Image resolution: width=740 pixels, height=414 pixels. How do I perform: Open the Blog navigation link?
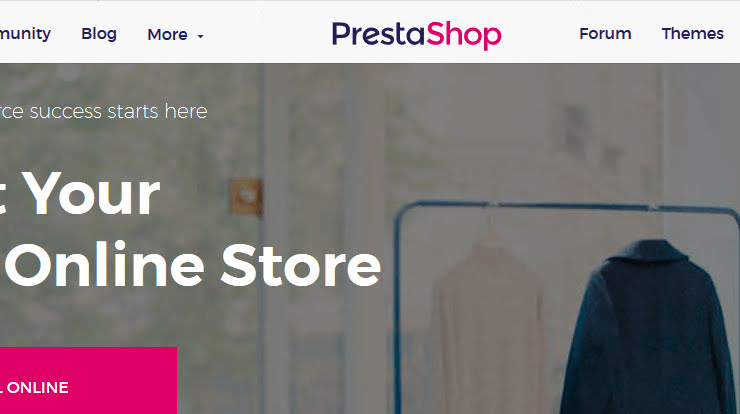pyautogui.click(x=99, y=34)
